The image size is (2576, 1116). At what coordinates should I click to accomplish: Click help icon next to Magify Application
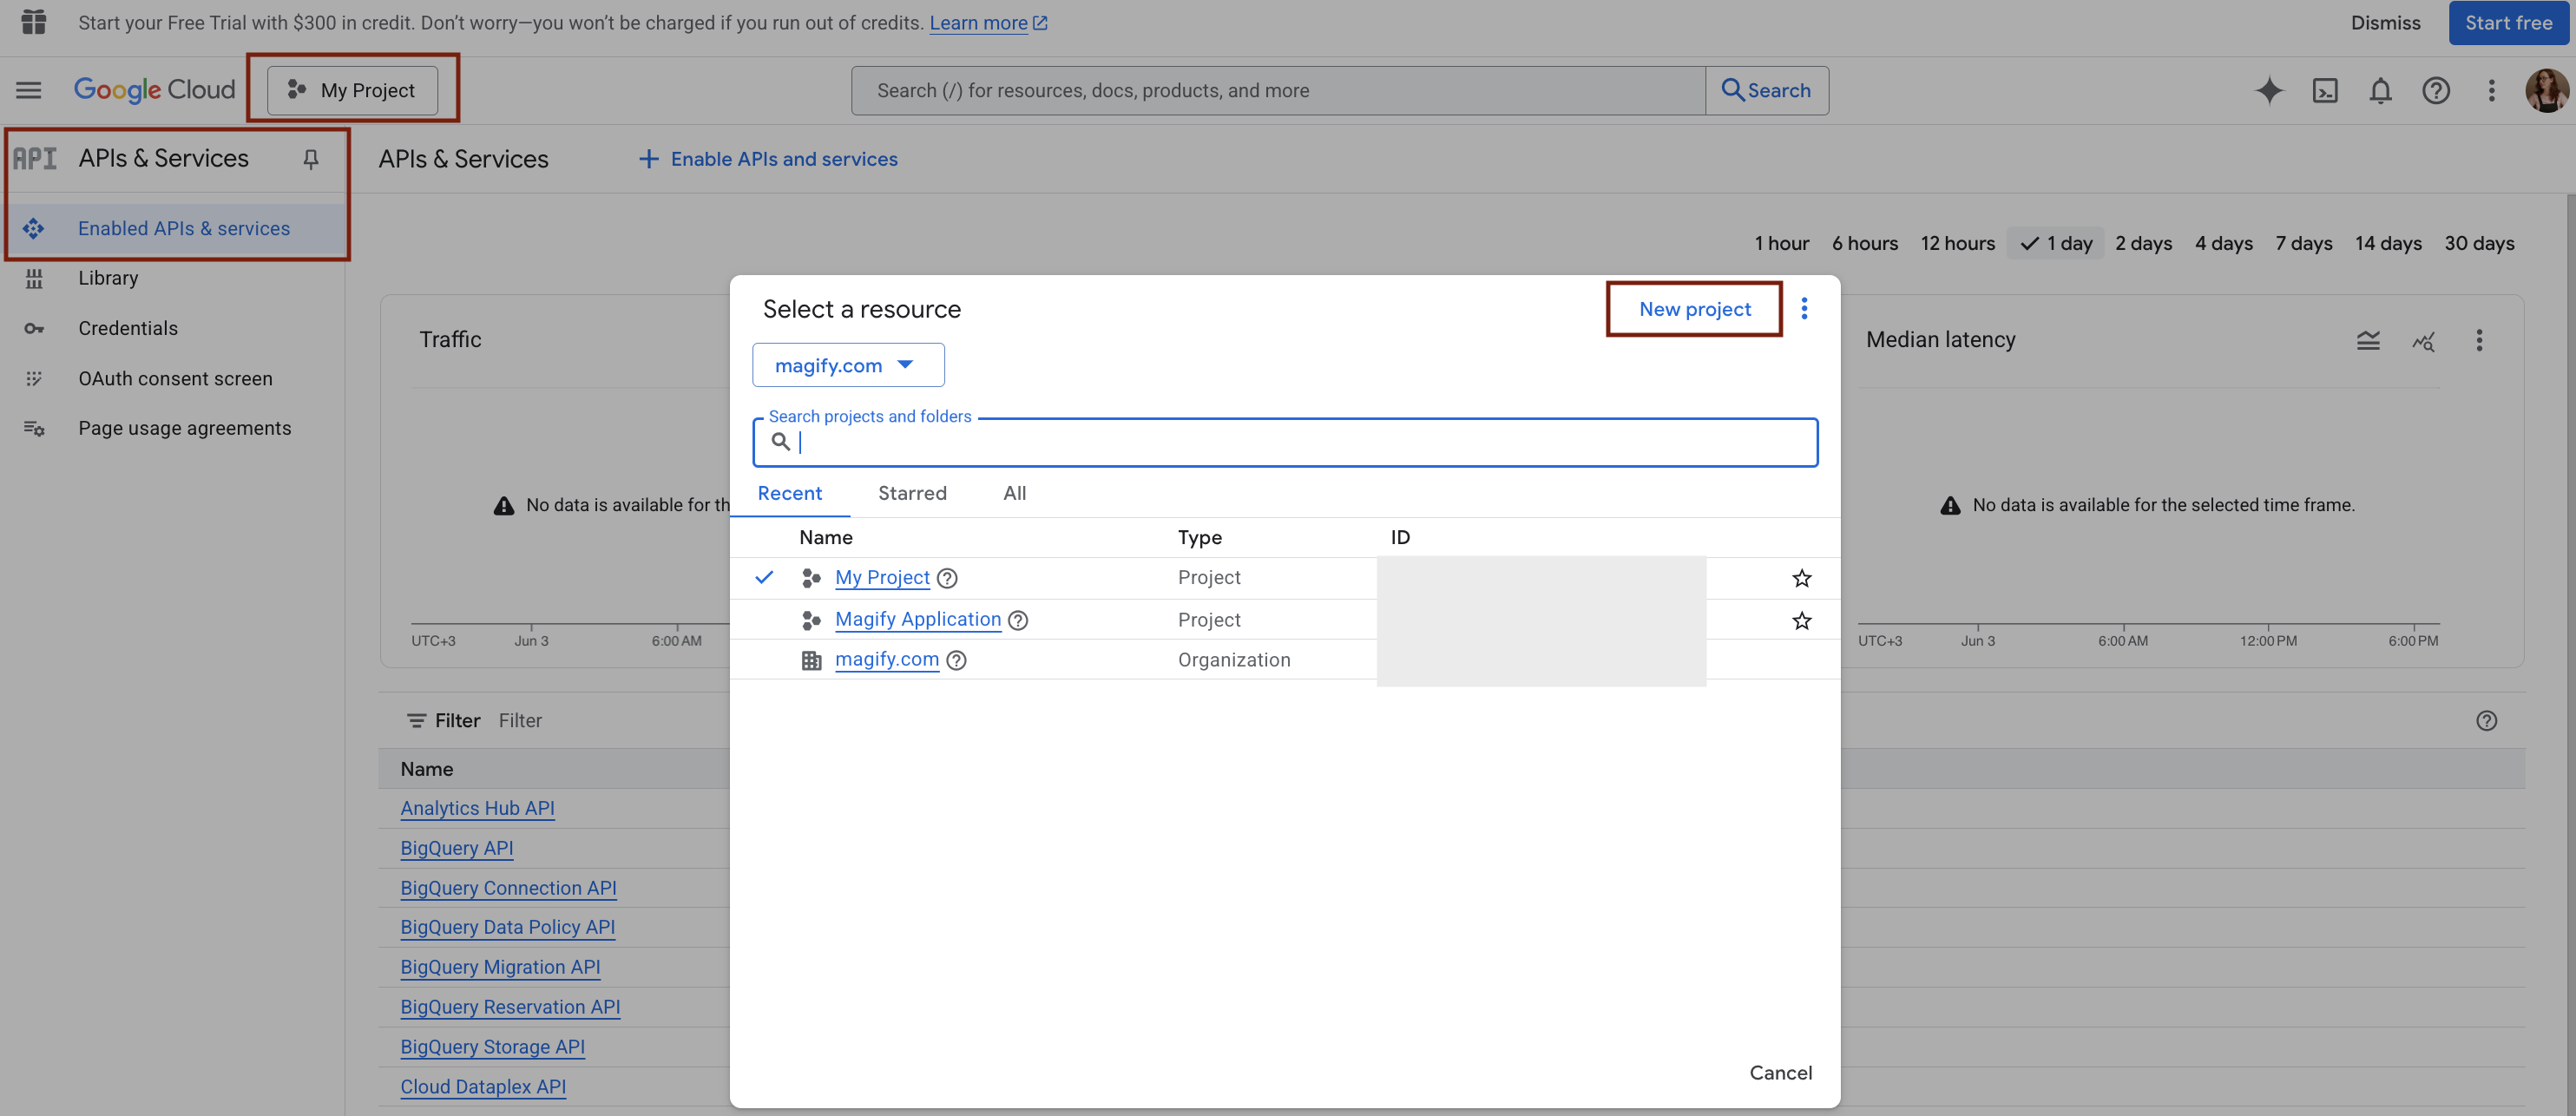click(1018, 620)
